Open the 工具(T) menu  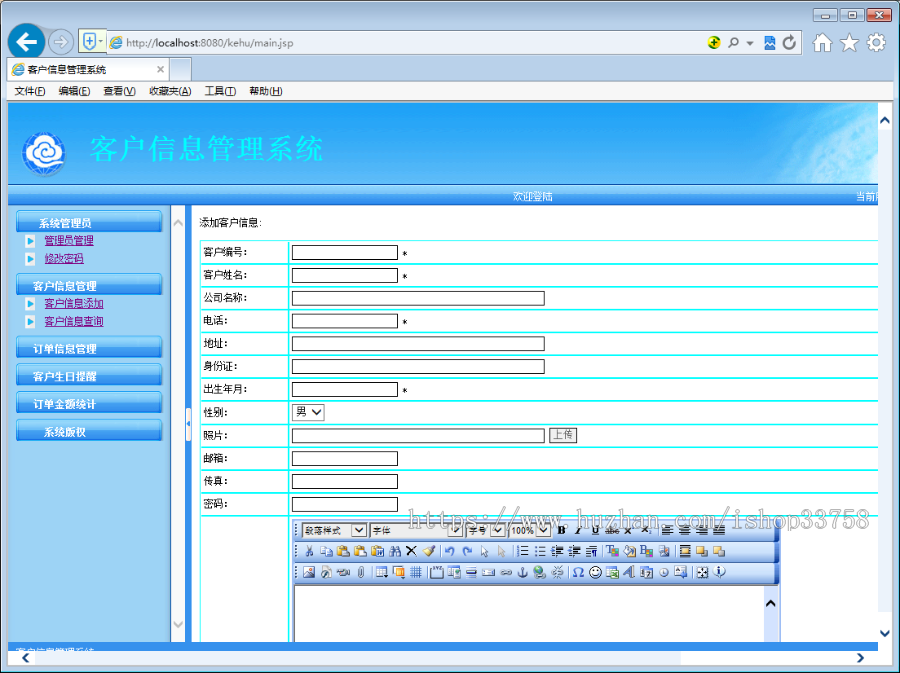click(x=220, y=91)
